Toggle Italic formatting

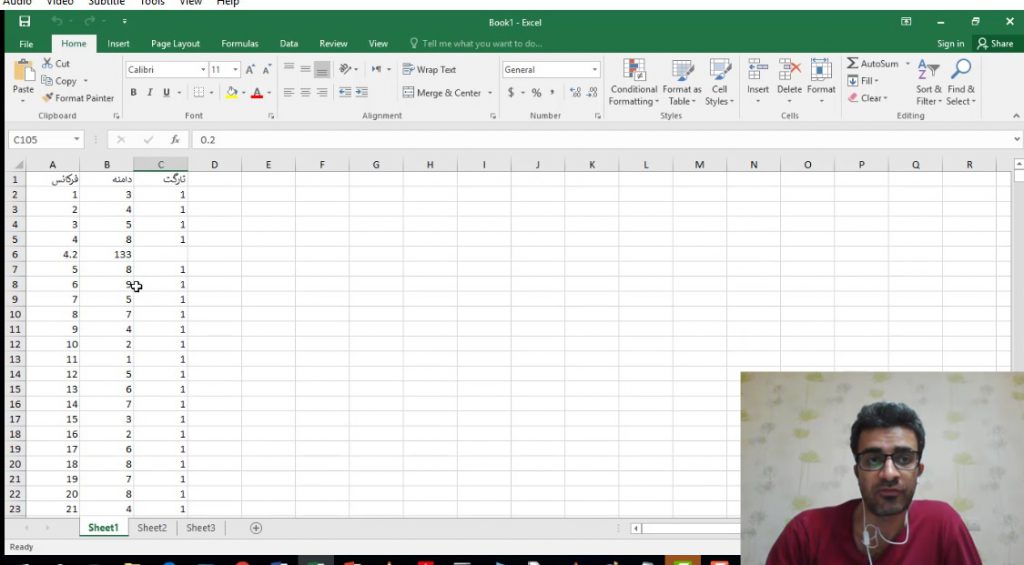(x=150, y=93)
